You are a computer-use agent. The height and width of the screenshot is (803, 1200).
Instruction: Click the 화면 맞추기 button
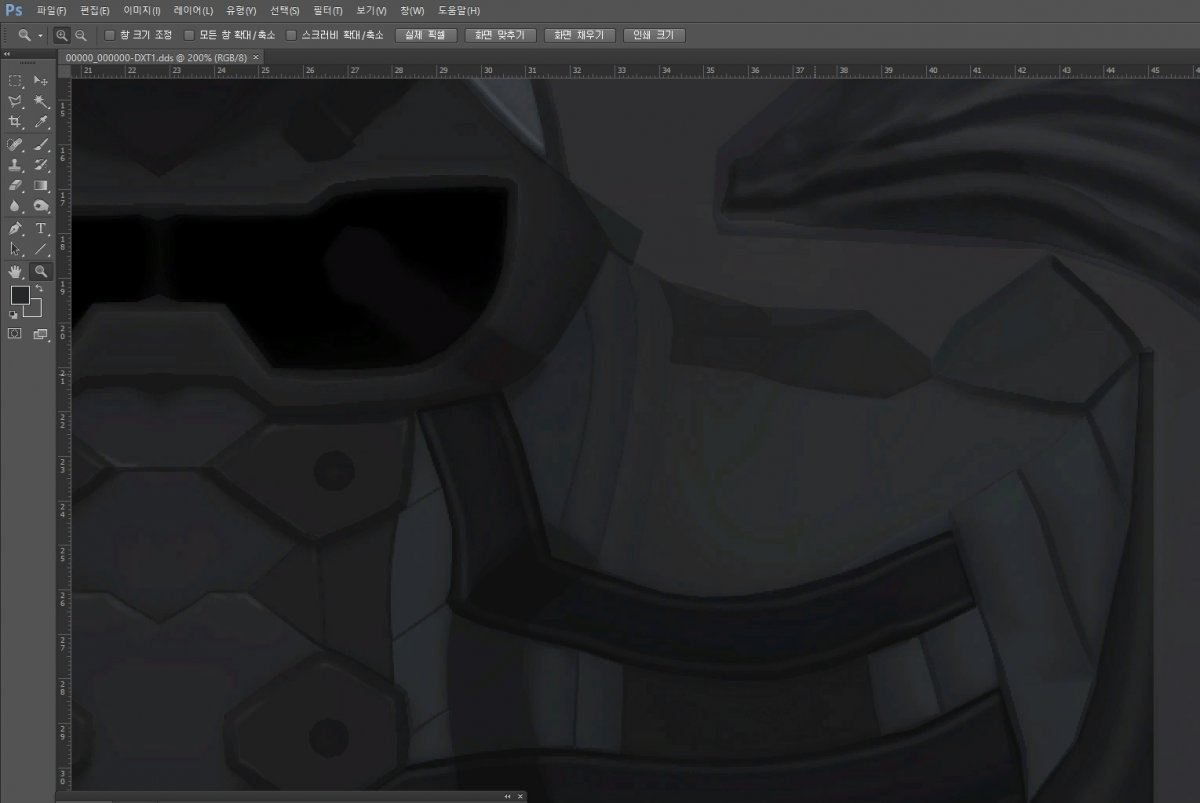tap(497, 35)
